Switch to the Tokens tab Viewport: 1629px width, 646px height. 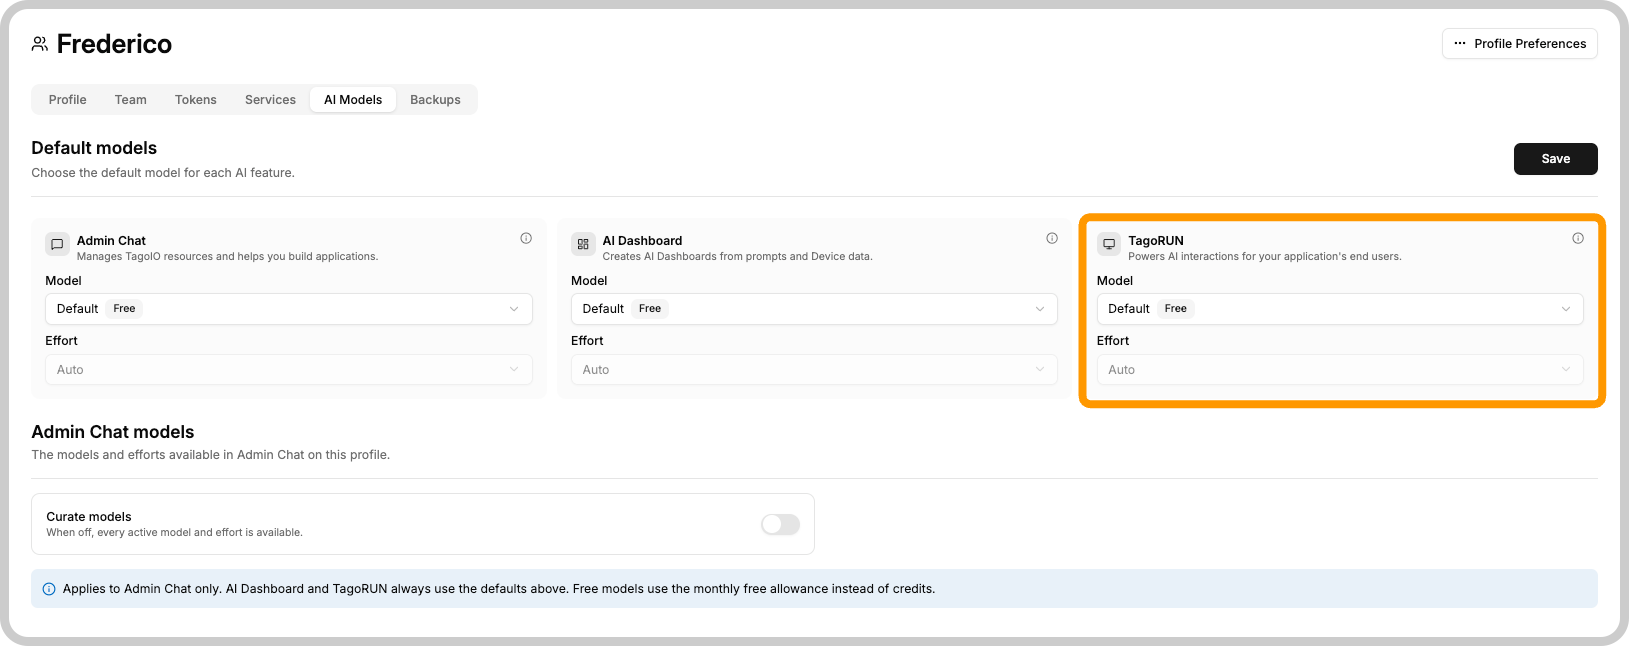(x=196, y=100)
